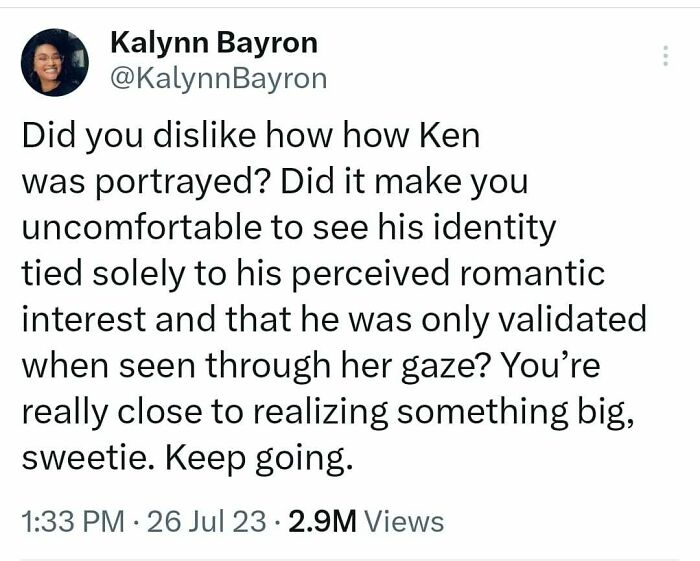Open the 2.9M view count number

(320, 521)
